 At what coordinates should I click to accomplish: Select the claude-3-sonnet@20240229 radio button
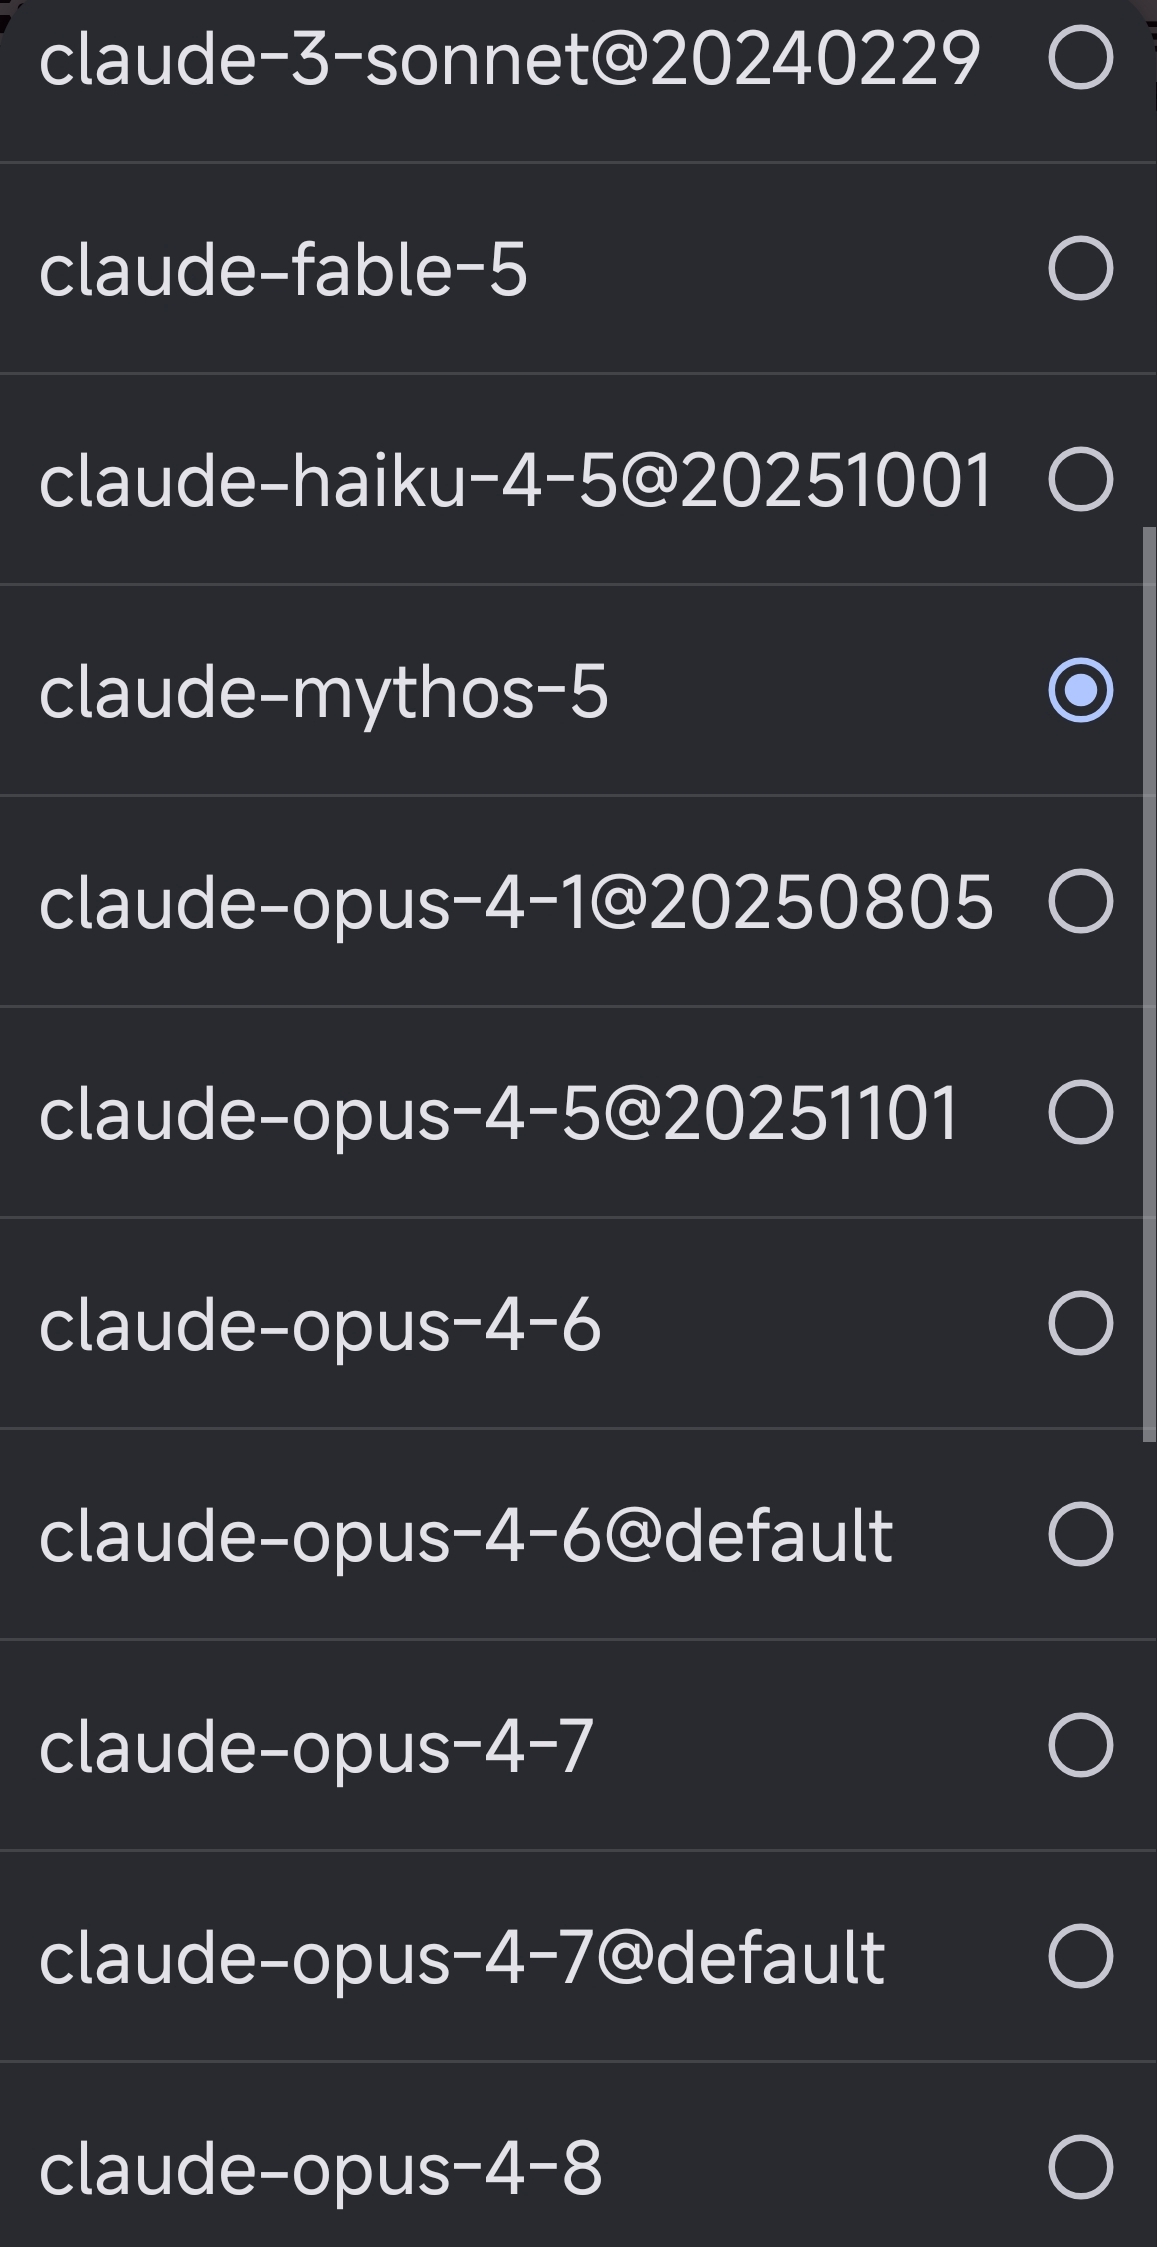[1080, 58]
